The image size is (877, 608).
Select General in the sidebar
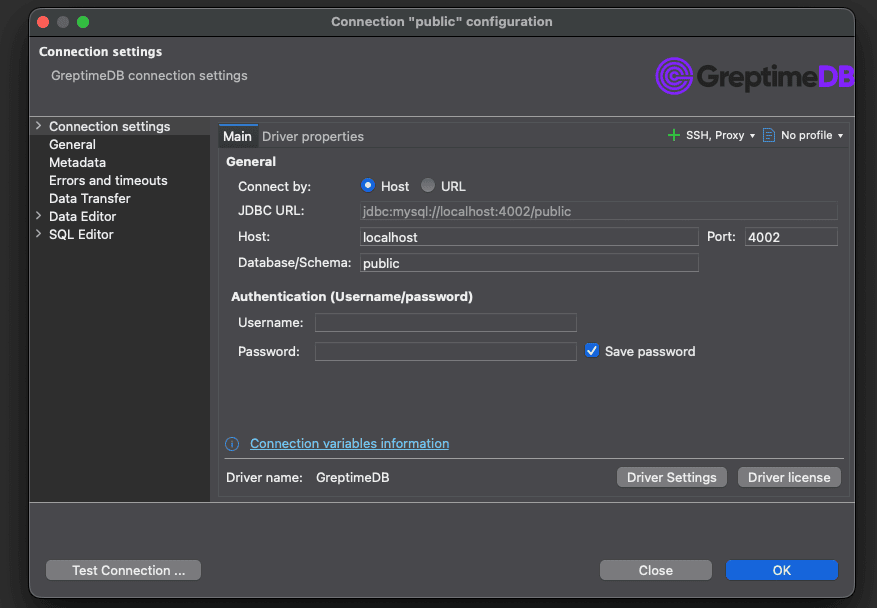coord(73,144)
